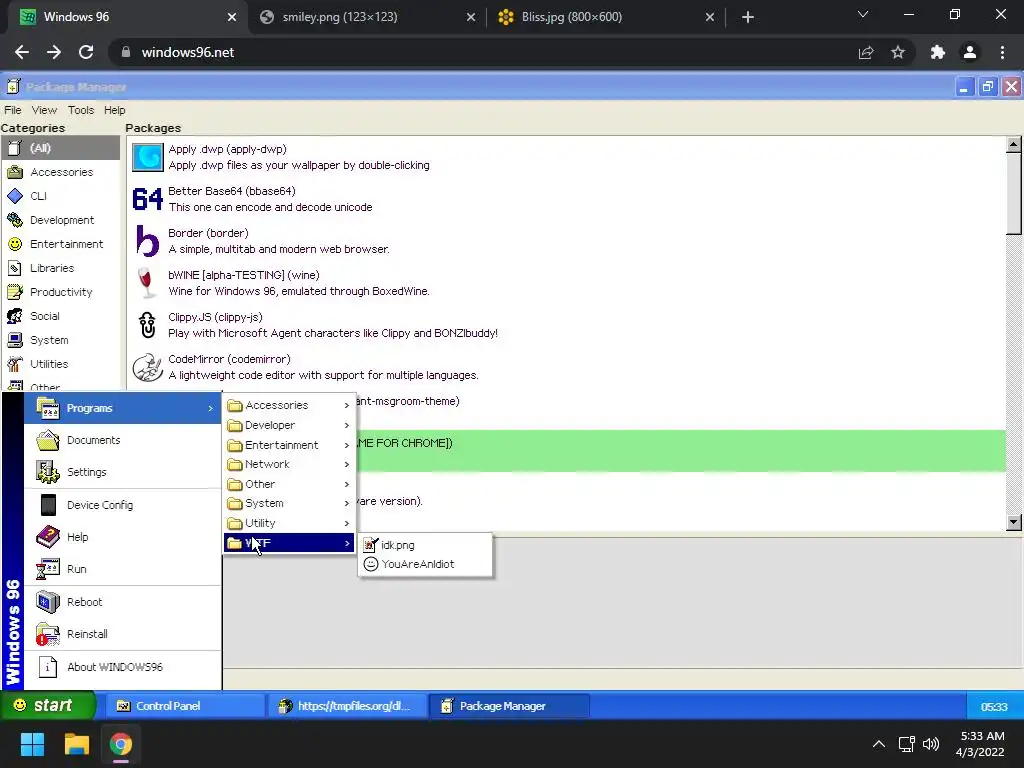Switch to Bliss.jpg browser tab

pyautogui.click(x=606, y=17)
